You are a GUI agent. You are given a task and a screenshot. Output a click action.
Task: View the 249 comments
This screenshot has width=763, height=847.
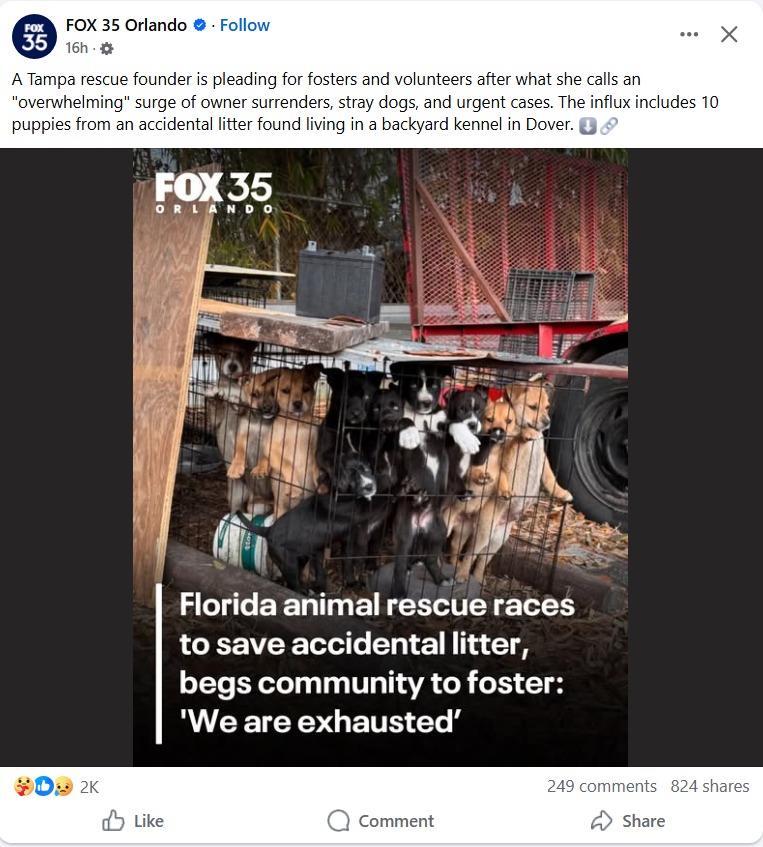(601, 786)
